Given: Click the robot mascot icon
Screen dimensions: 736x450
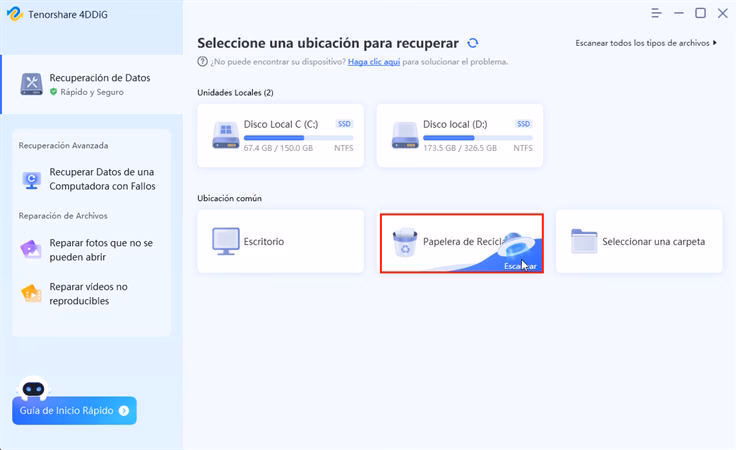Looking at the screenshot, I should pyautogui.click(x=33, y=388).
